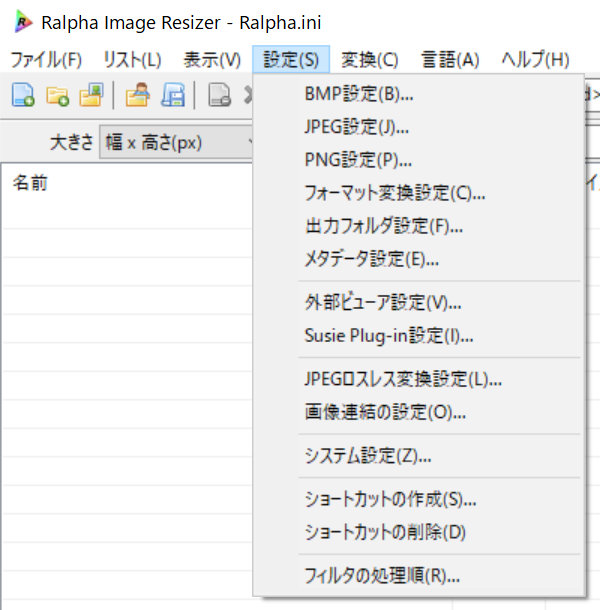The image size is (600, 610).
Task: Select ショートカットの削除(D) entry
Action: click(x=419, y=532)
